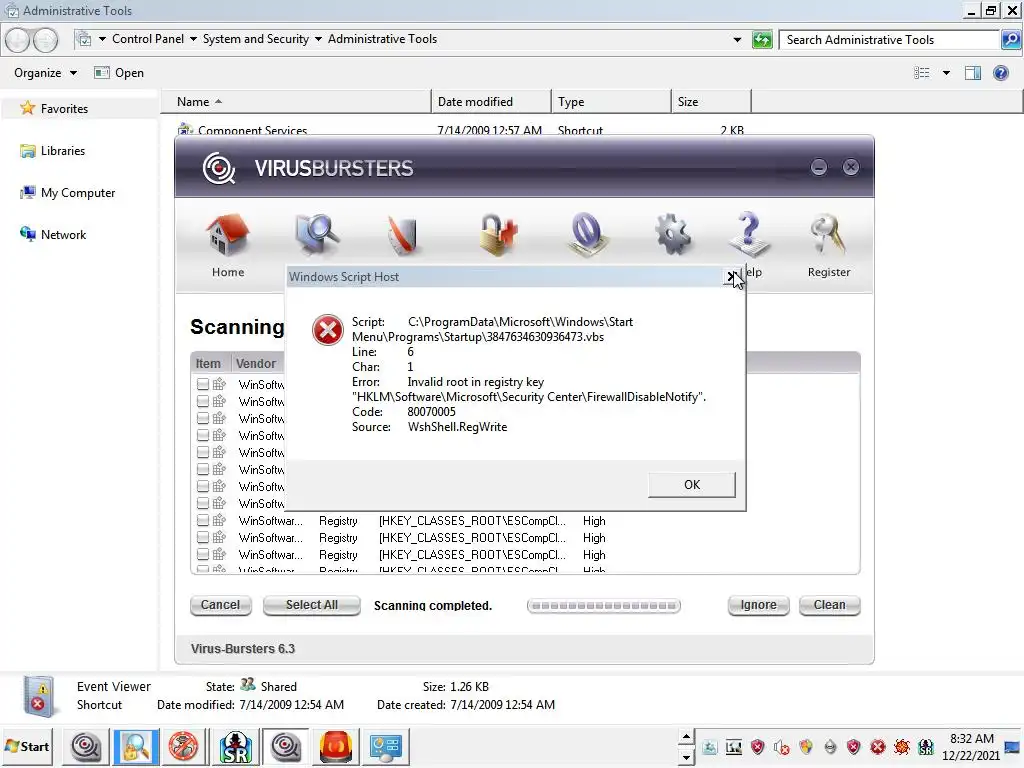This screenshot has height=768, width=1024.
Task: Click the red bug tray icon
Action: [x=902, y=747]
